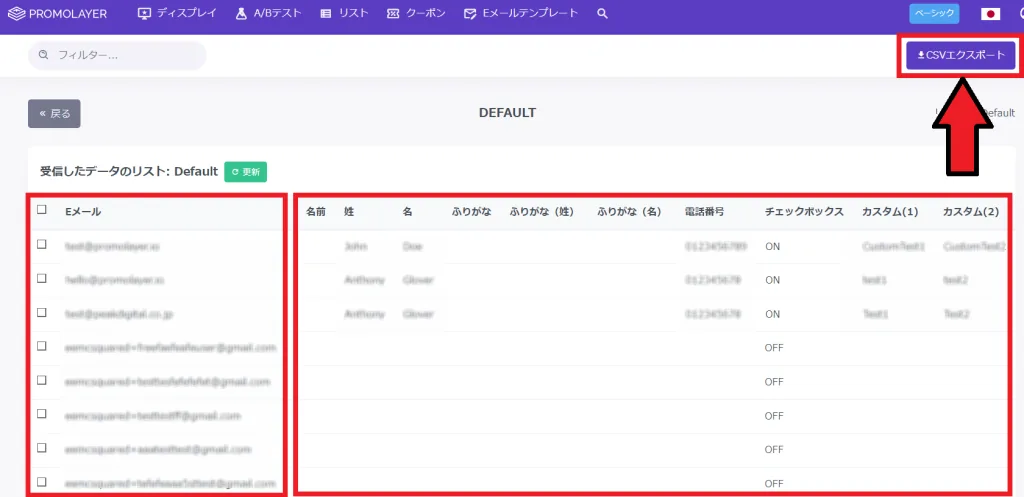Screen dimensions: 1024x497
Task: Click the 名前 column header
Action: [x=316, y=212]
